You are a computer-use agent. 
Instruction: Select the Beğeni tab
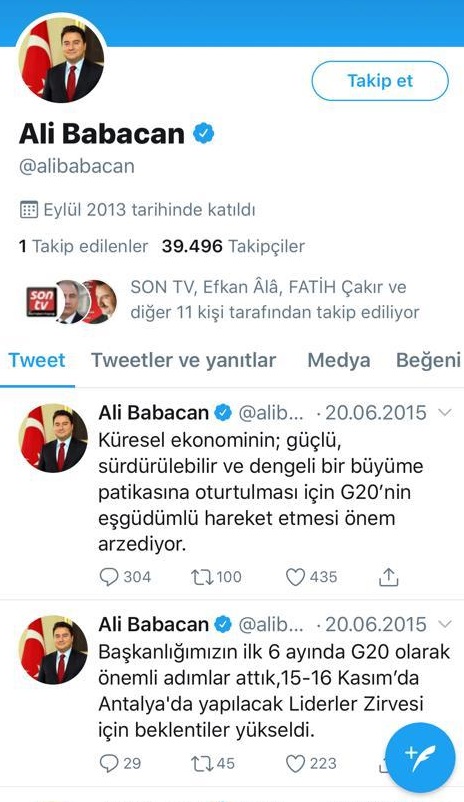point(429,360)
